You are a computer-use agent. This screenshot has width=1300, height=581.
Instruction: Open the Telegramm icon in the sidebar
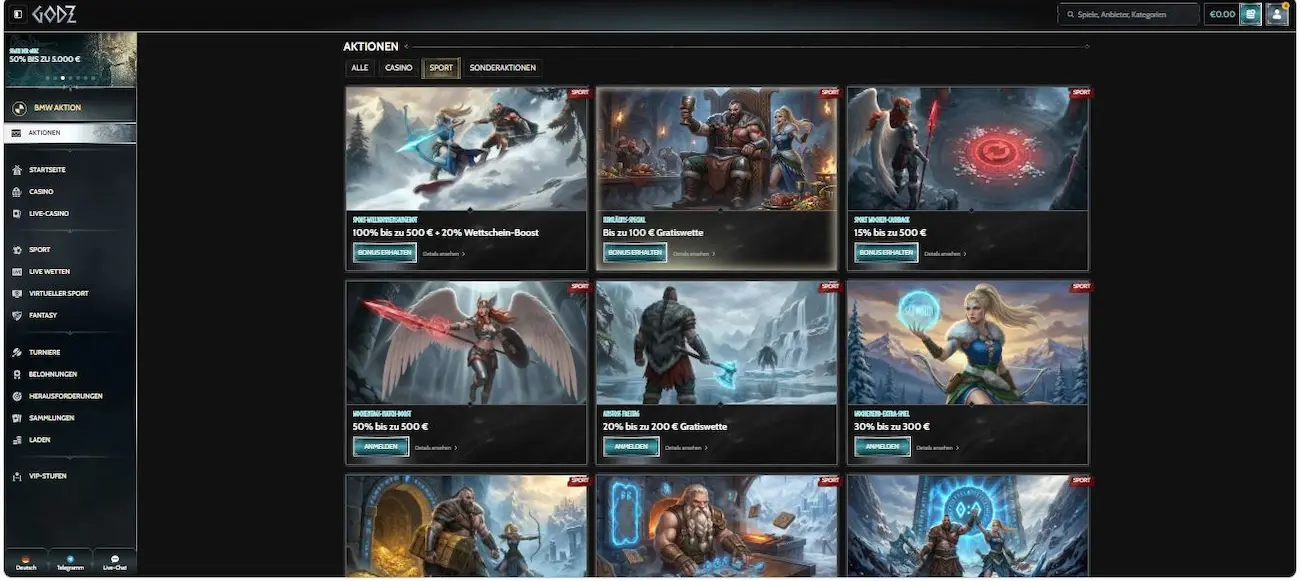pyautogui.click(x=70, y=562)
